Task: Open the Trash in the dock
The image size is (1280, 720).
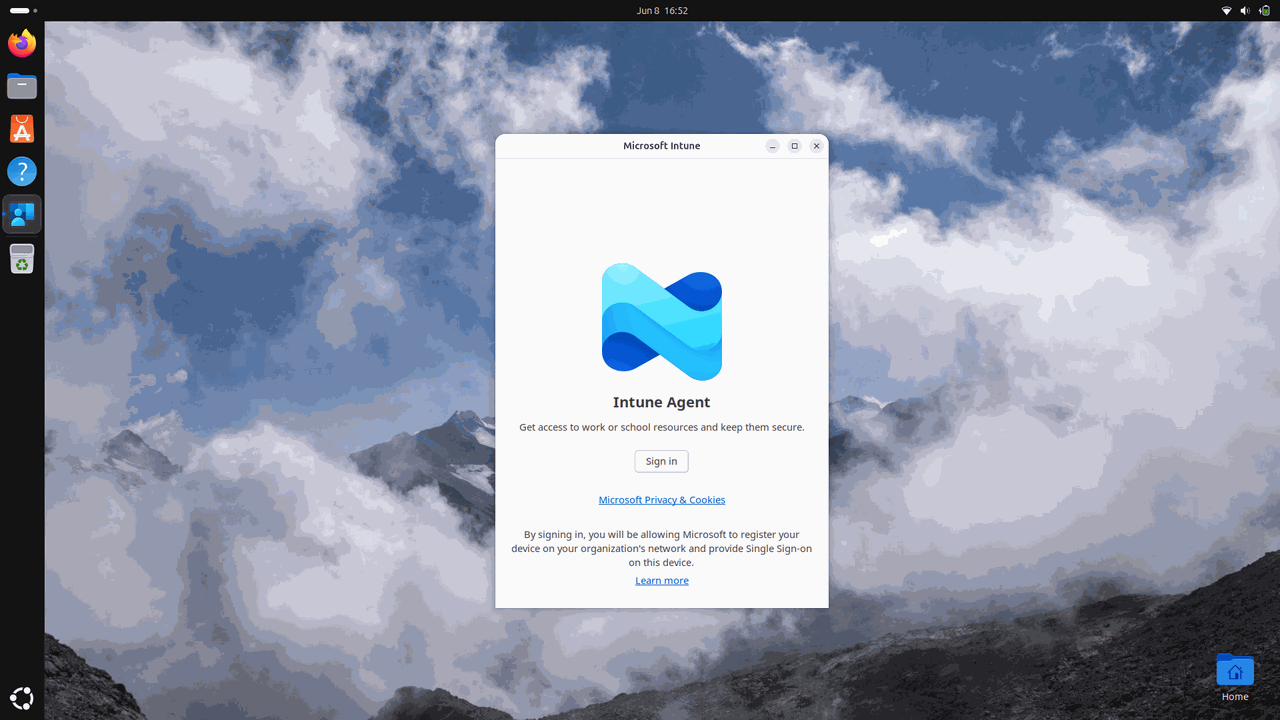Action: coord(22,258)
